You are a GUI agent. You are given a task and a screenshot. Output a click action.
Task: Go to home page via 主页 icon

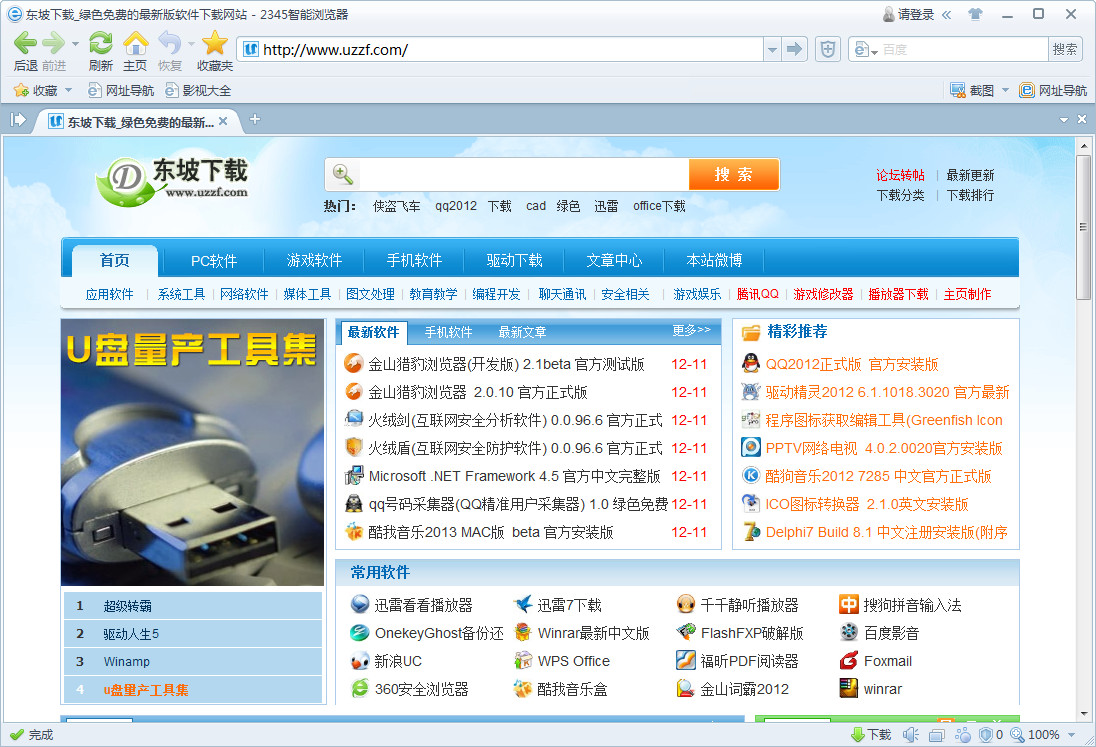click(x=135, y=43)
